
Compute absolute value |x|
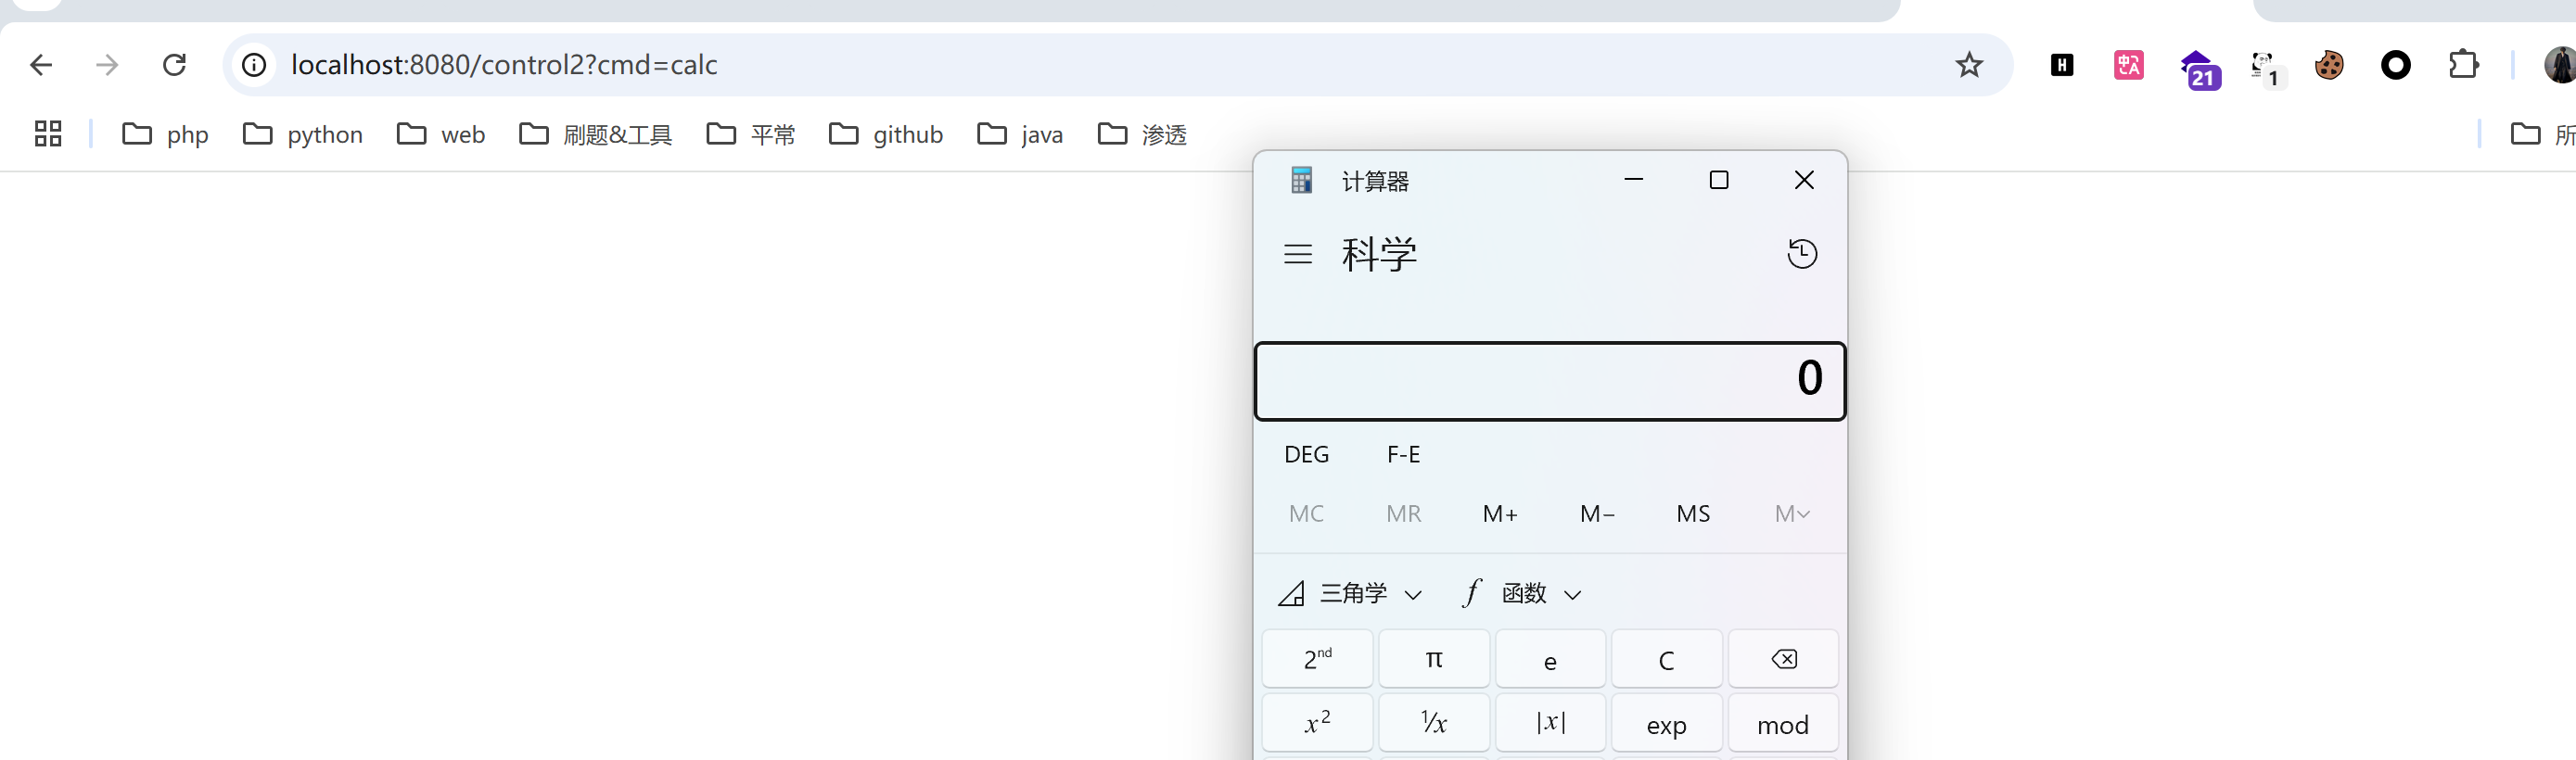[x=1550, y=723]
